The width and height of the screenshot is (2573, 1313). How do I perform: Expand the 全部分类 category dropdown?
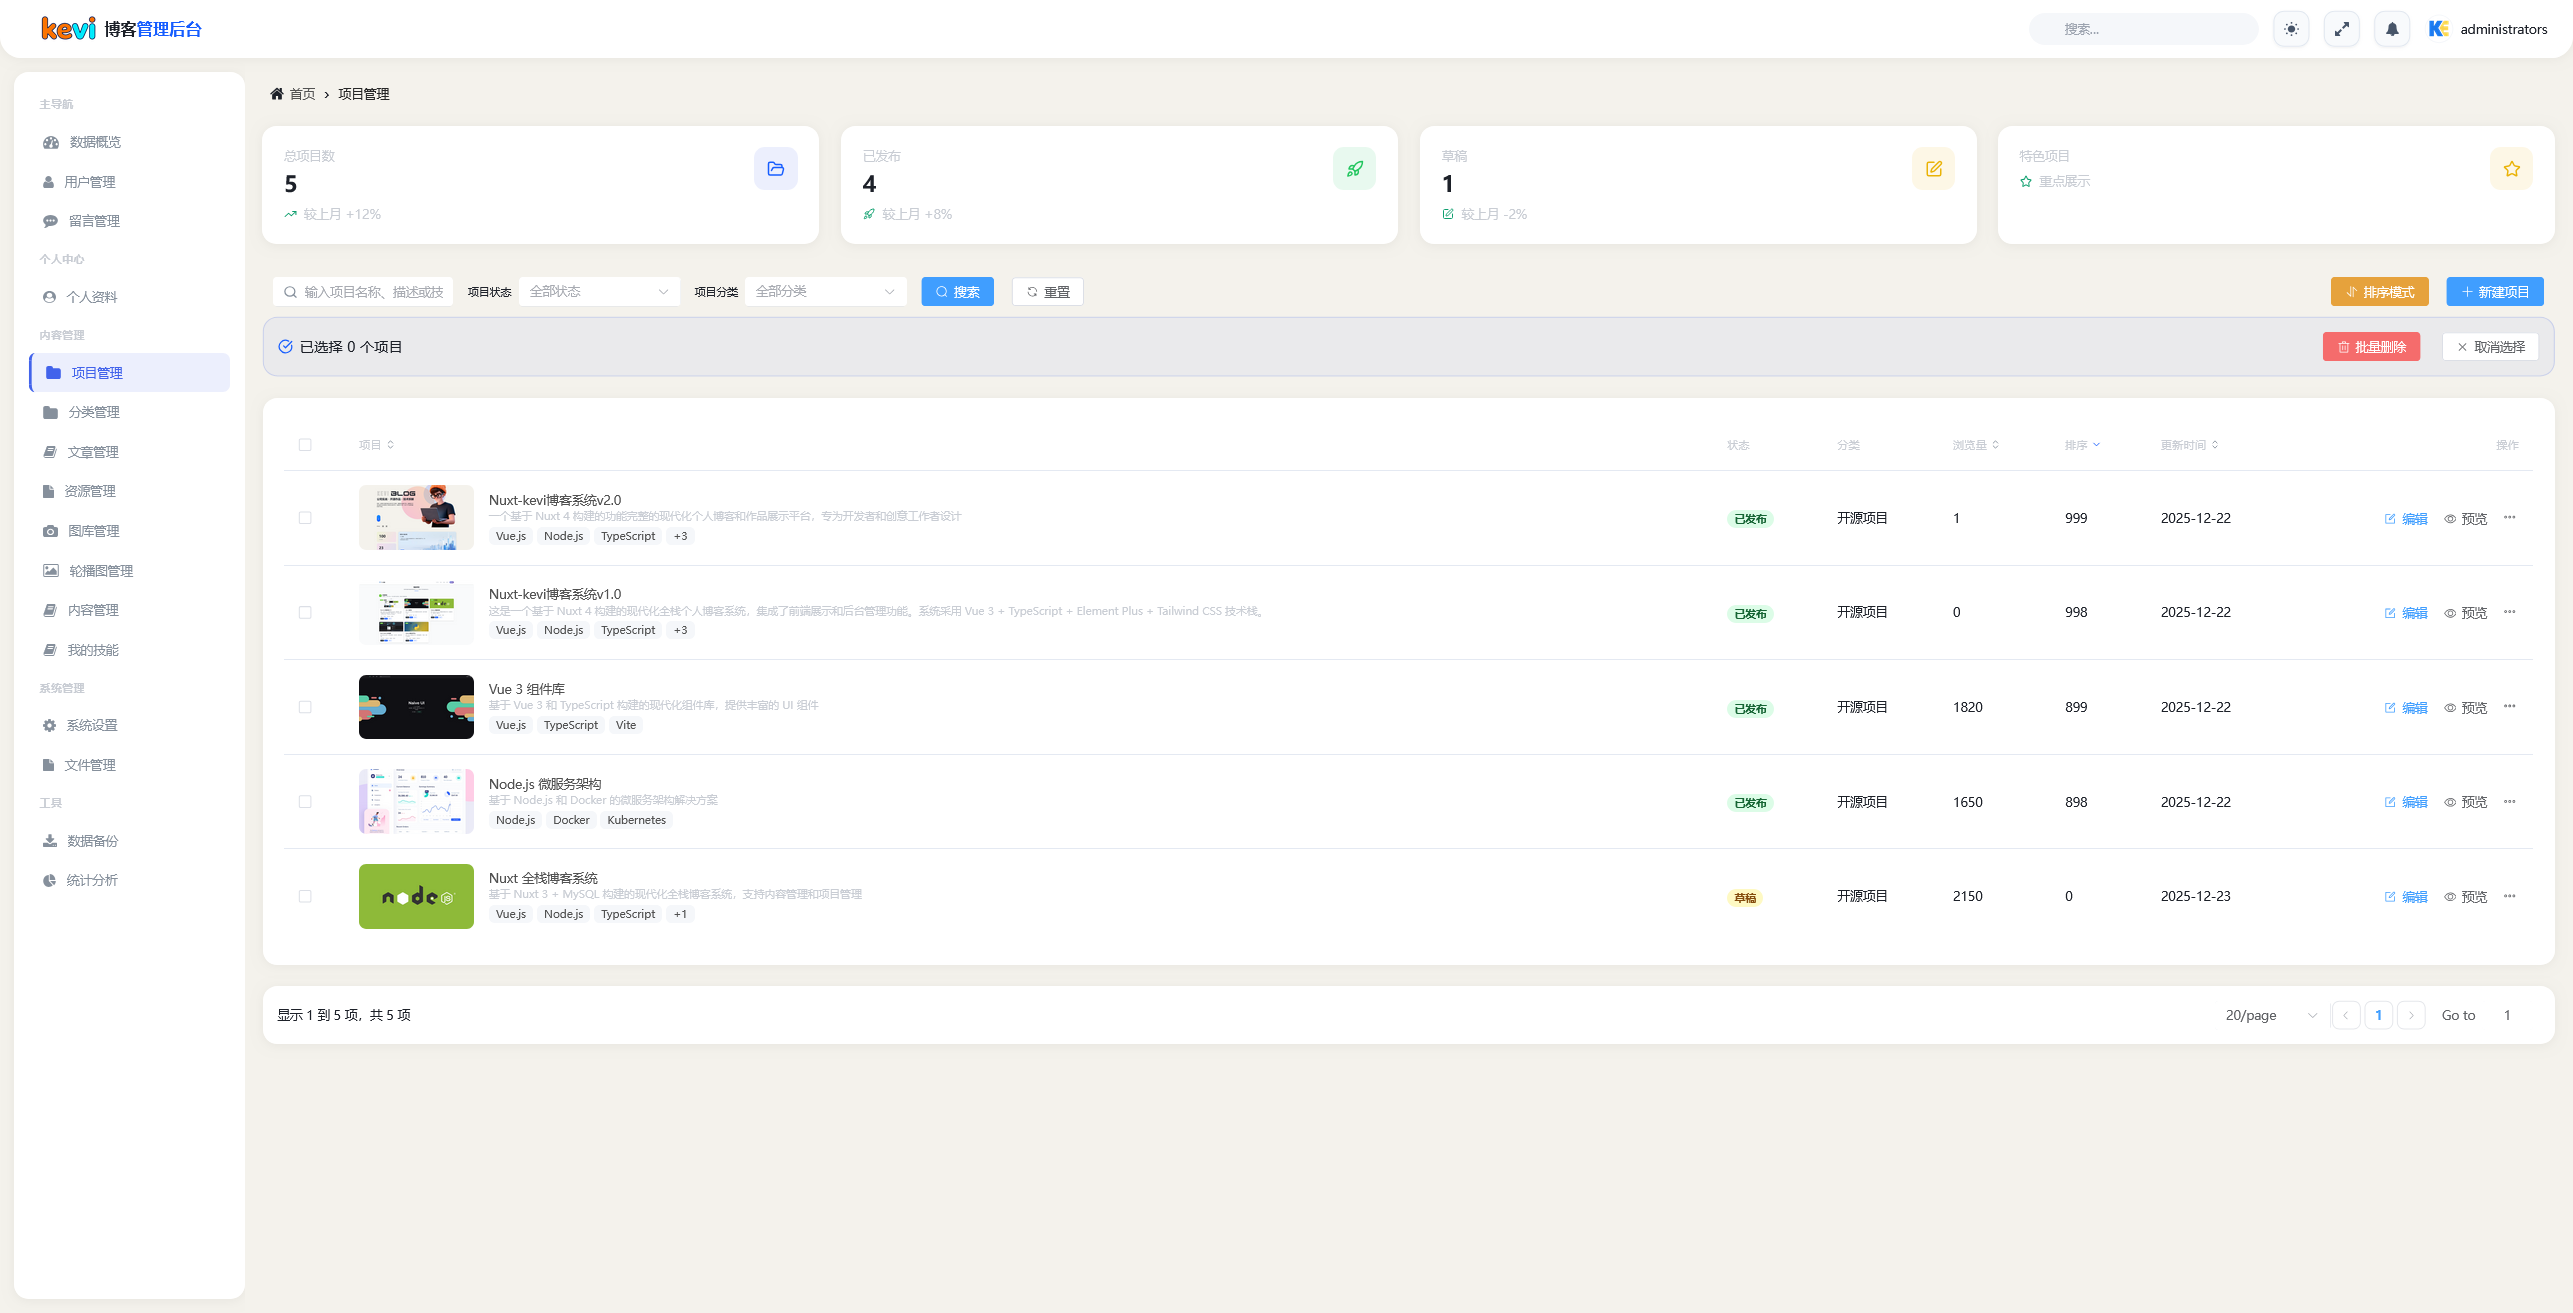tap(825, 292)
